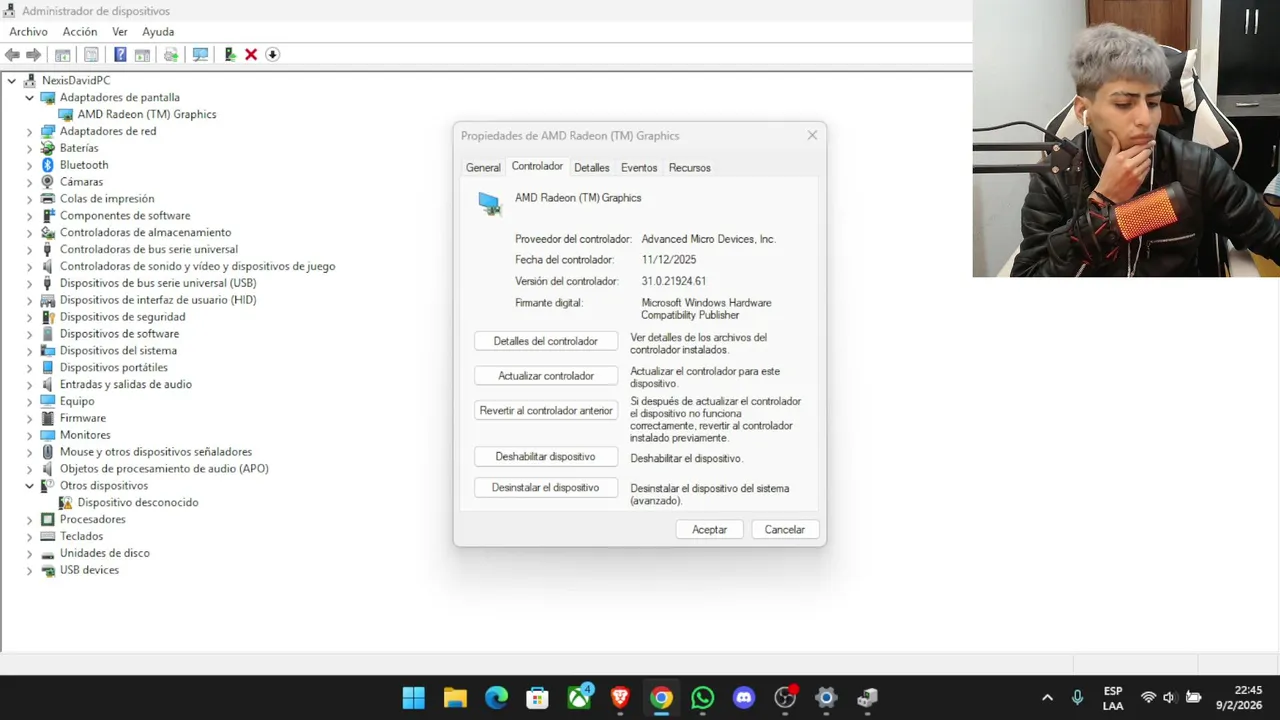Screen dimensions: 1280x720
Task: Click the blue question mark help icon
Action: coord(120,55)
